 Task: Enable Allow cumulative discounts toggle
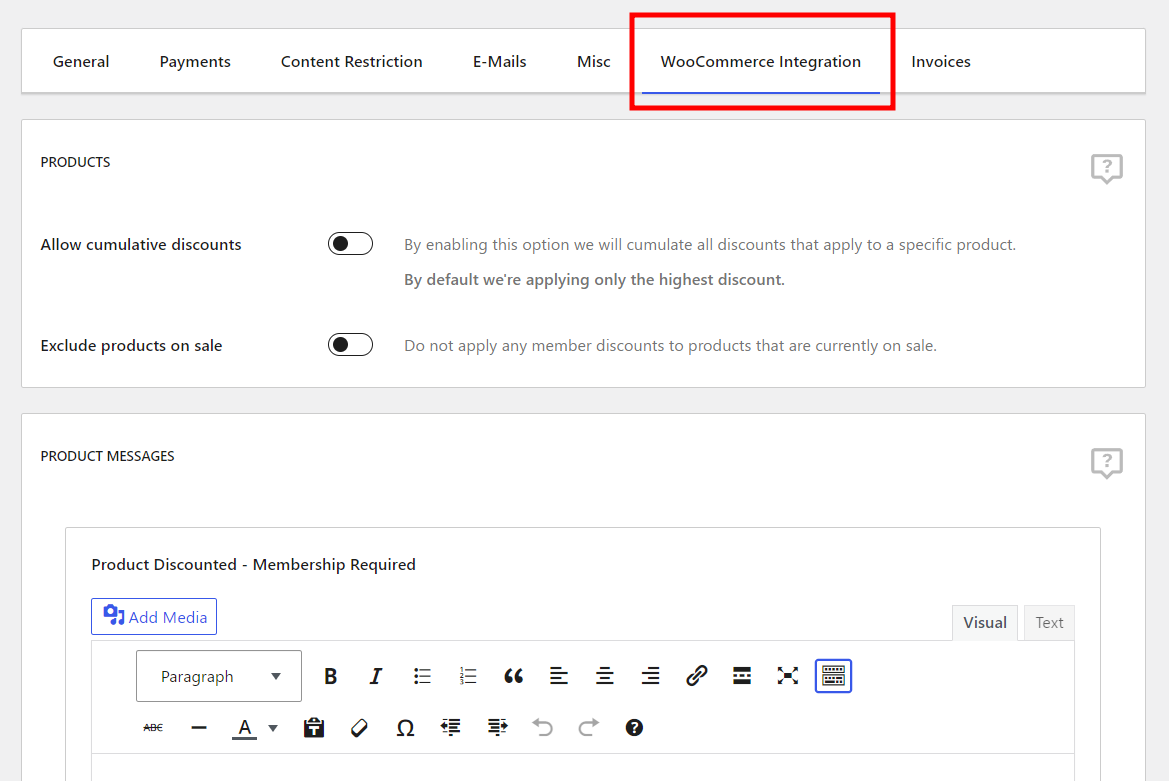pyautogui.click(x=350, y=244)
